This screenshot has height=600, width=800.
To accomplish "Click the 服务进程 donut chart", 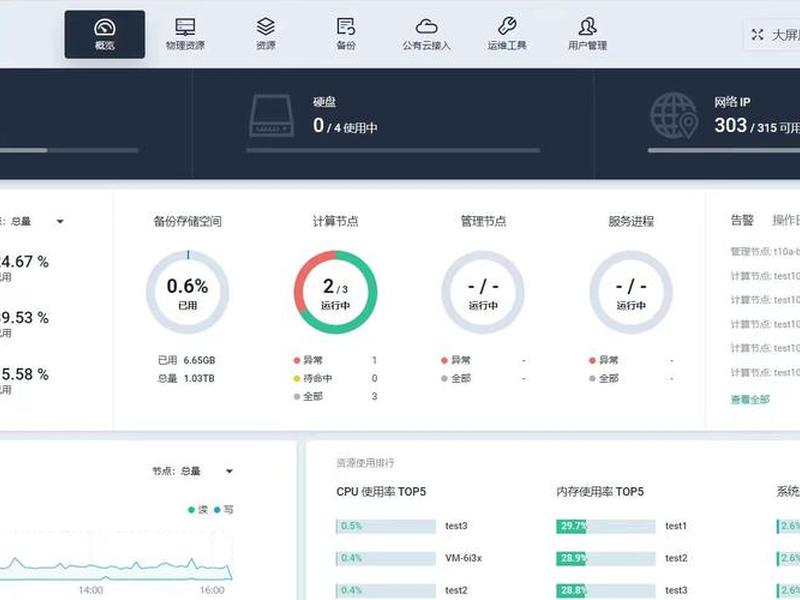I will click(x=631, y=292).
